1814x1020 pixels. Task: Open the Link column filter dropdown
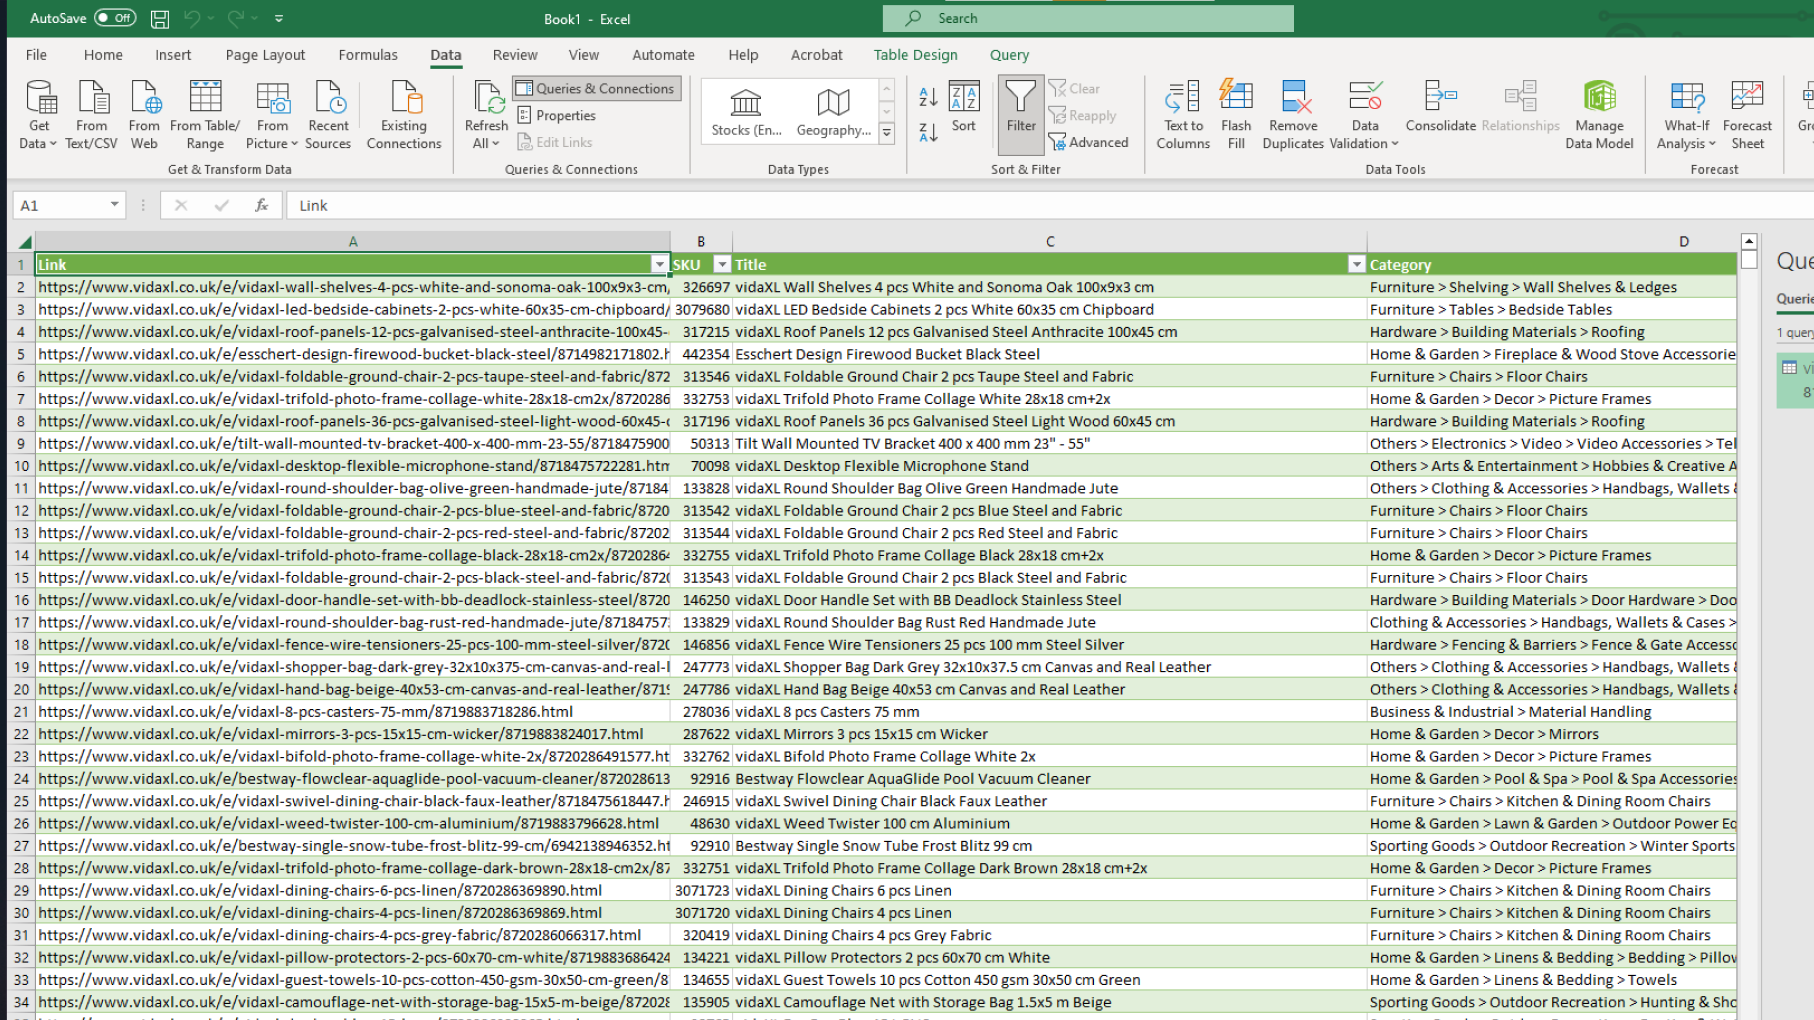(x=659, y=264)
